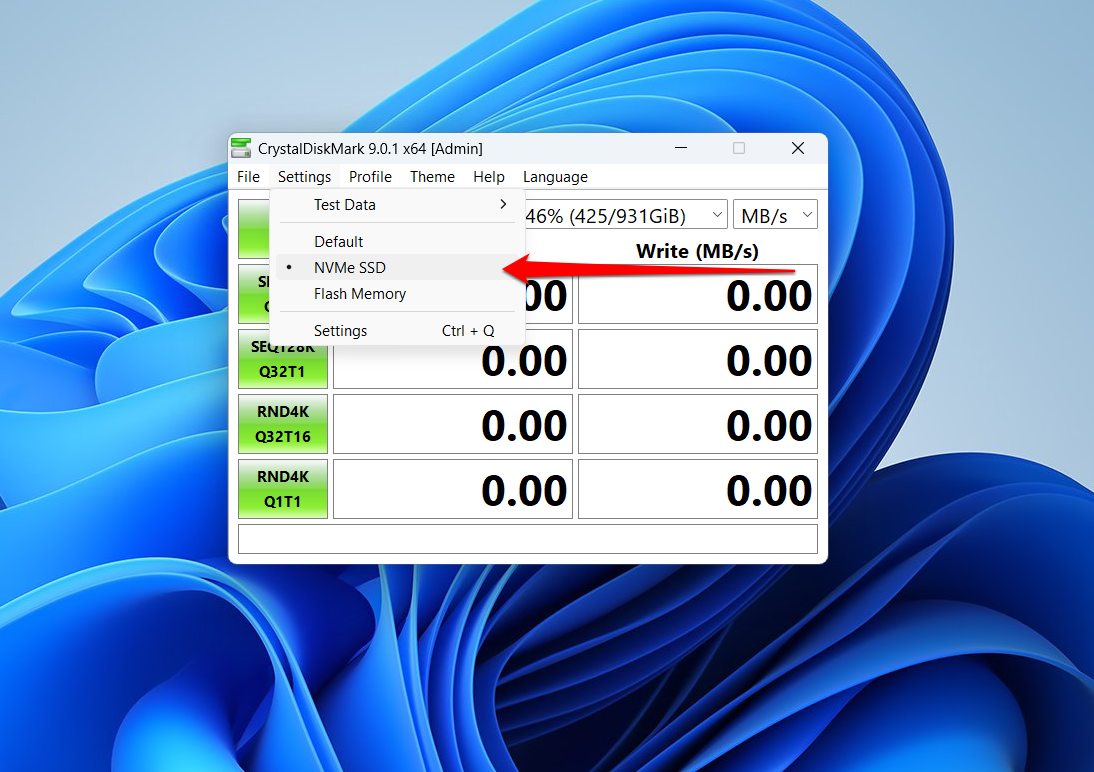Open the Help menu

point(489,177)
